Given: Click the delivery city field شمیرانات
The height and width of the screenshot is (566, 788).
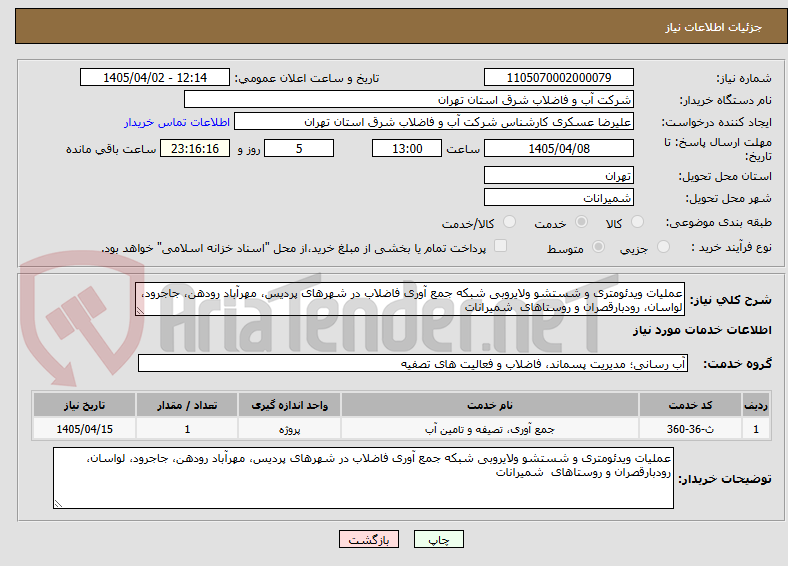Looking at the screenshot, I should tap(558, 198).
